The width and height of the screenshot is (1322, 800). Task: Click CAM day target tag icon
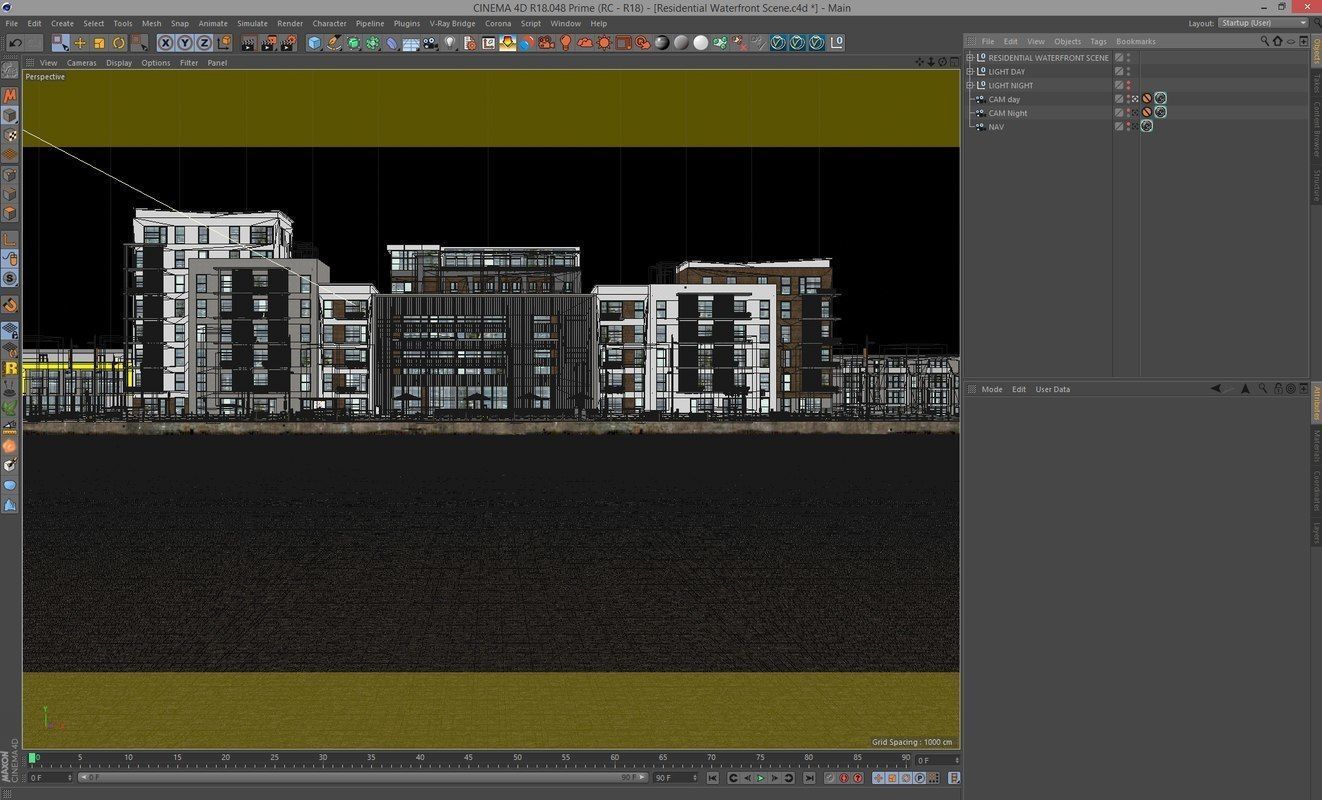point(1160,99)
